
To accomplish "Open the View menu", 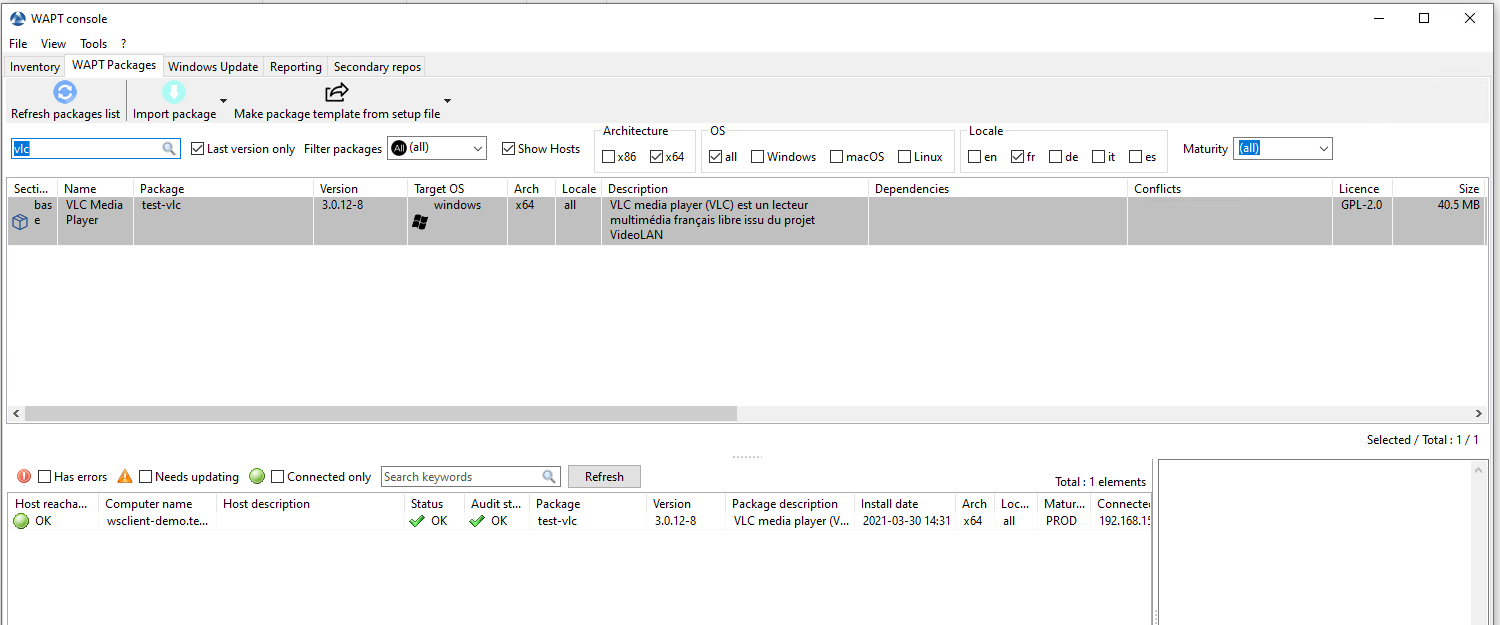I will pyautogui.click(x=53, y=44).
